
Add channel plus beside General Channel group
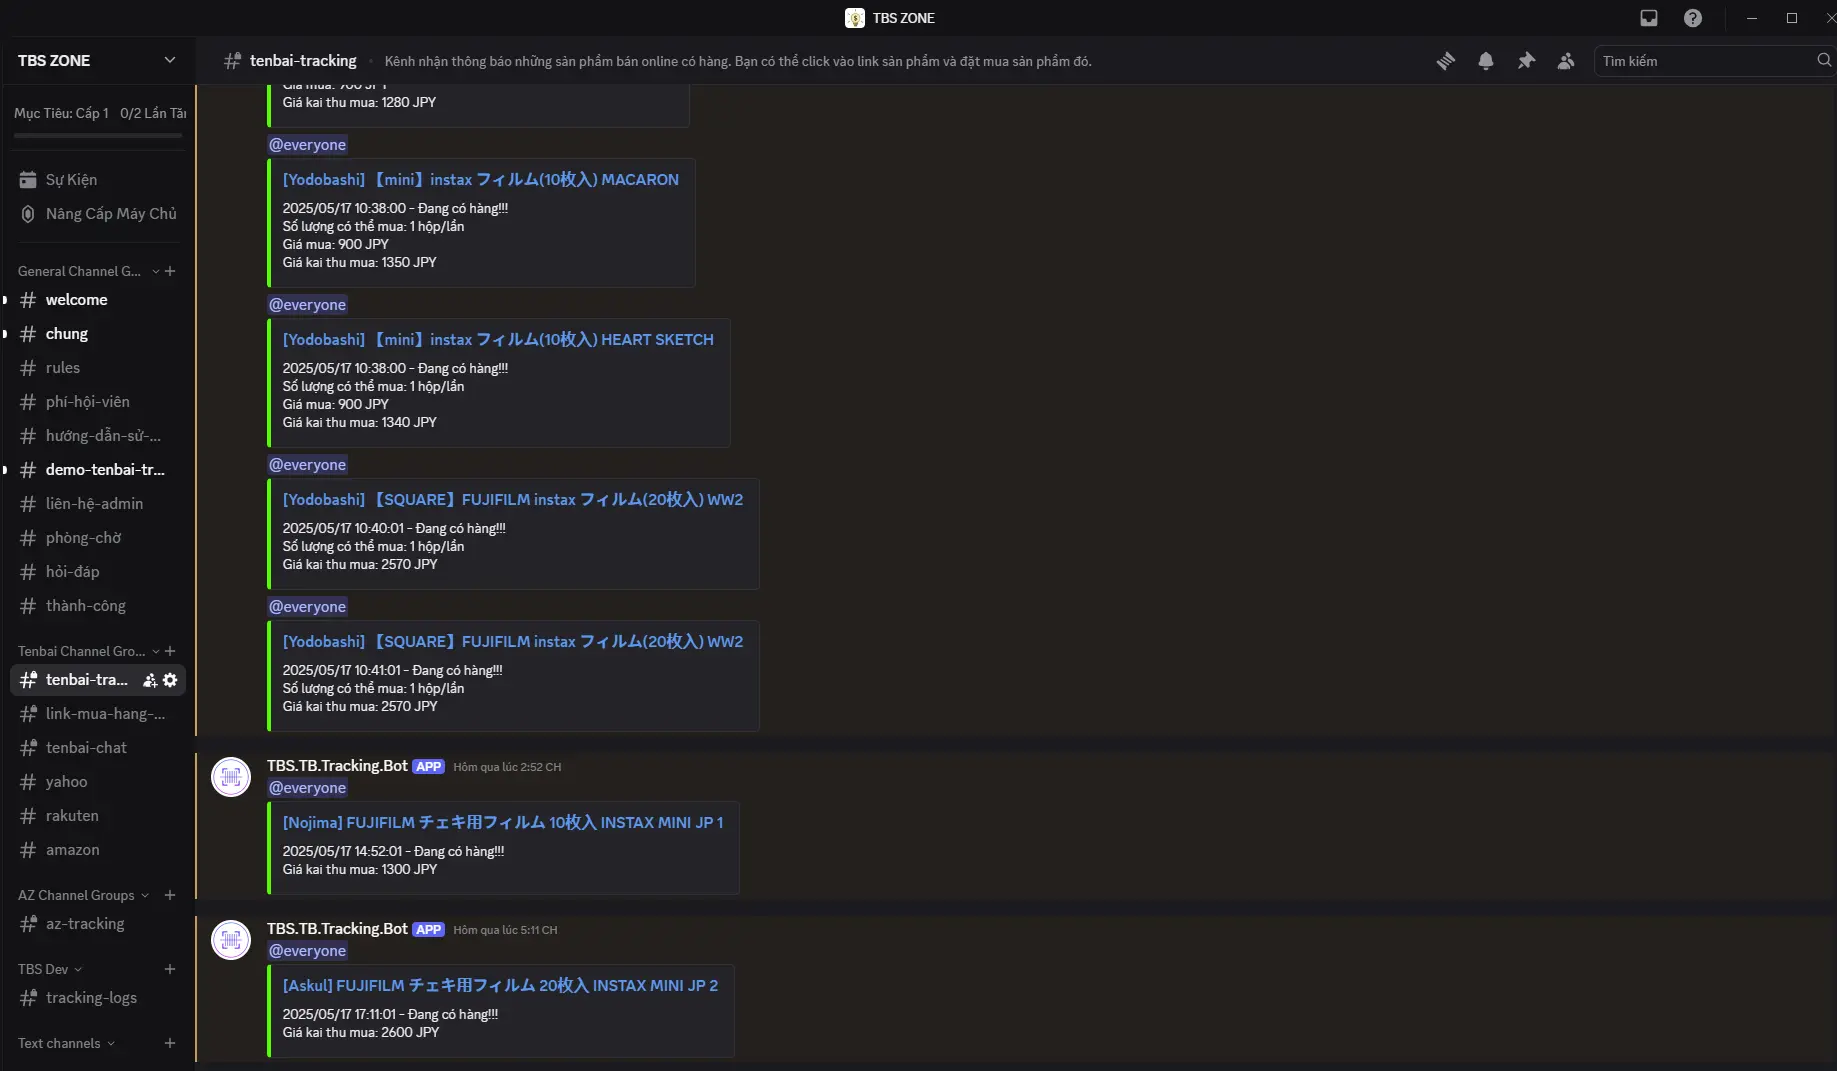coord(170,271)
